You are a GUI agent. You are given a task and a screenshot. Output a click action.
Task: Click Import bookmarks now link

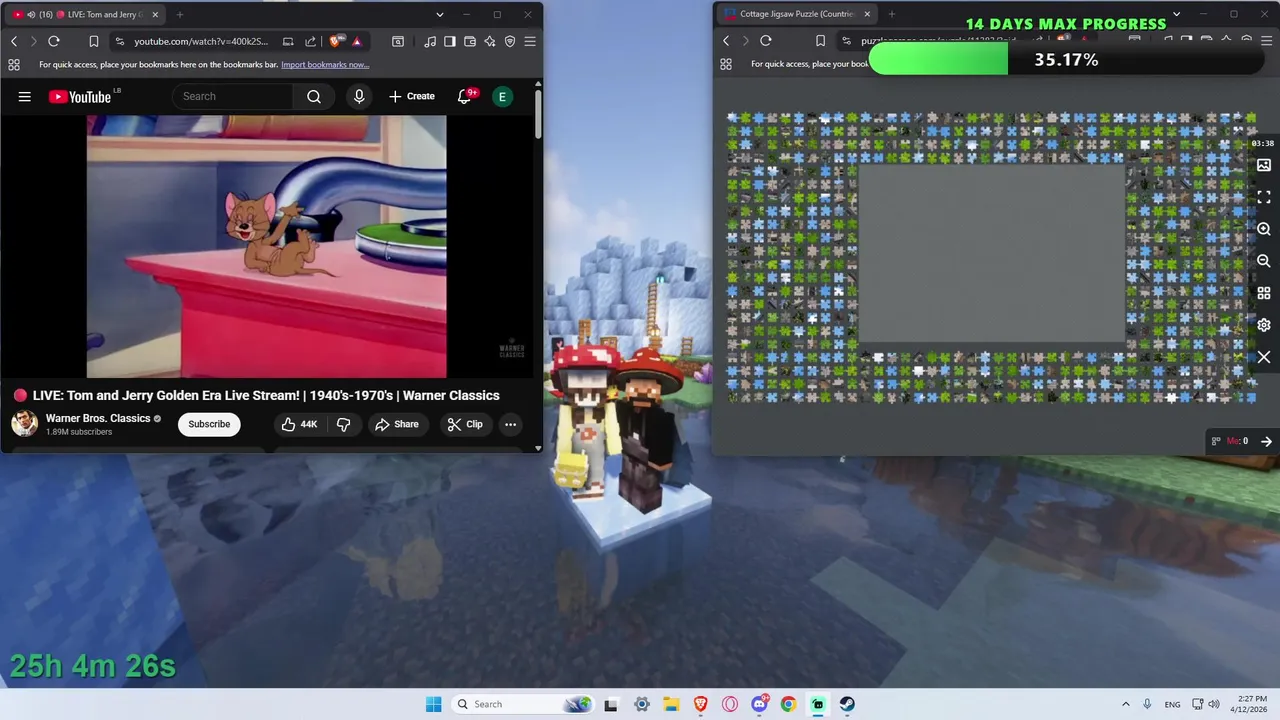(325, 64)
